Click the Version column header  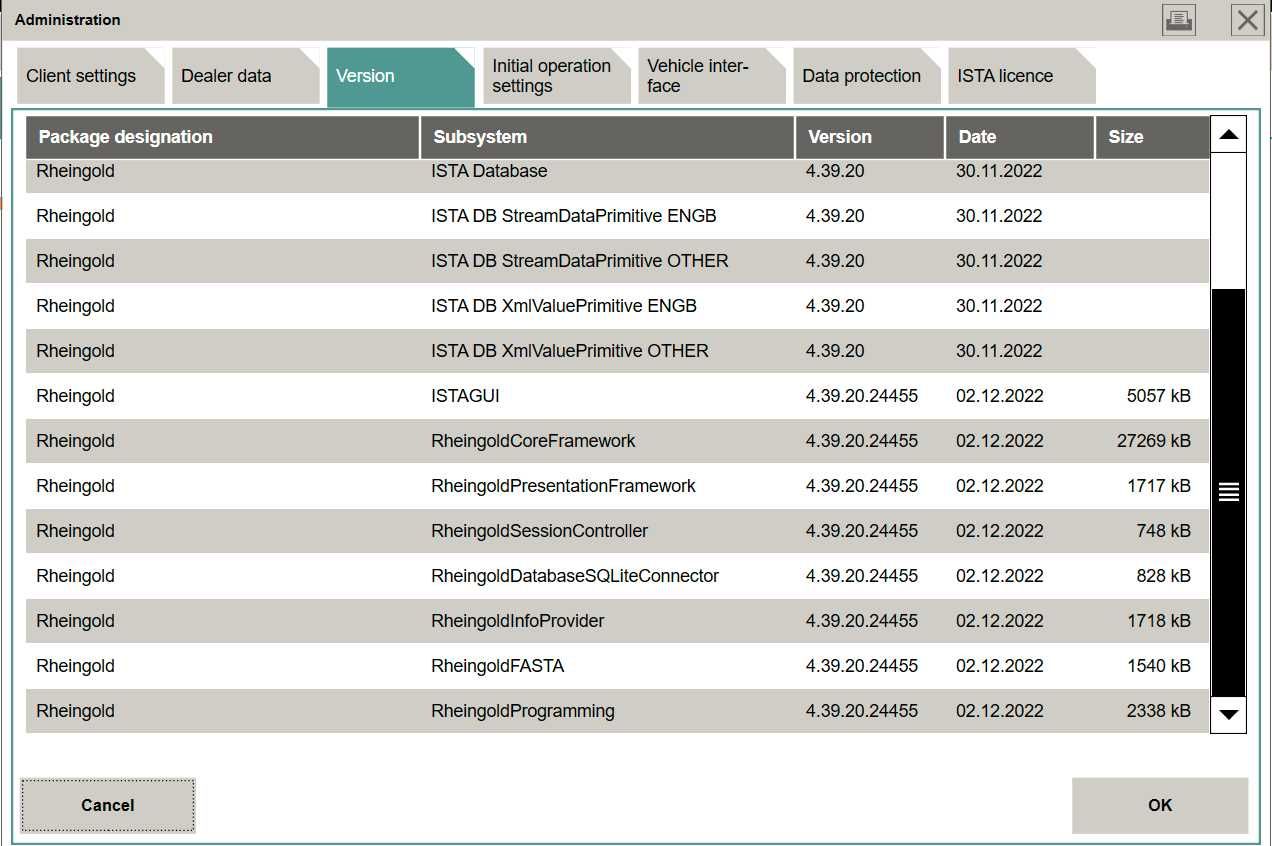coord(870,137)
